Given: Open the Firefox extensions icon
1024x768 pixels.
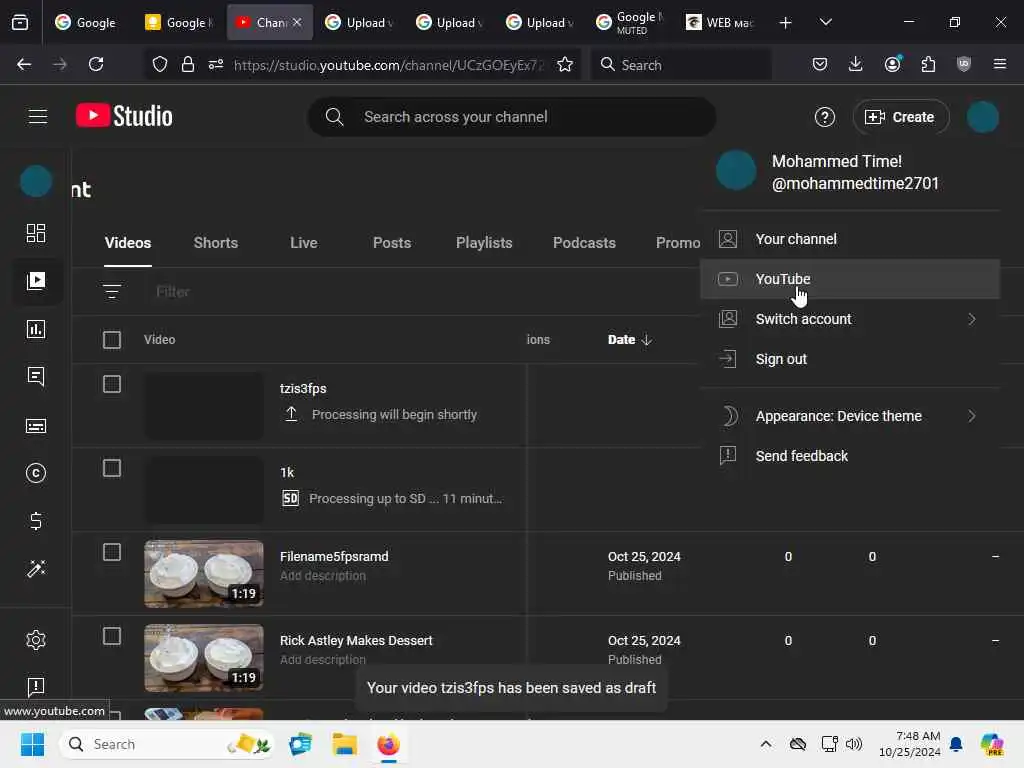Looking at the screenshot, I should coord(928,64).
